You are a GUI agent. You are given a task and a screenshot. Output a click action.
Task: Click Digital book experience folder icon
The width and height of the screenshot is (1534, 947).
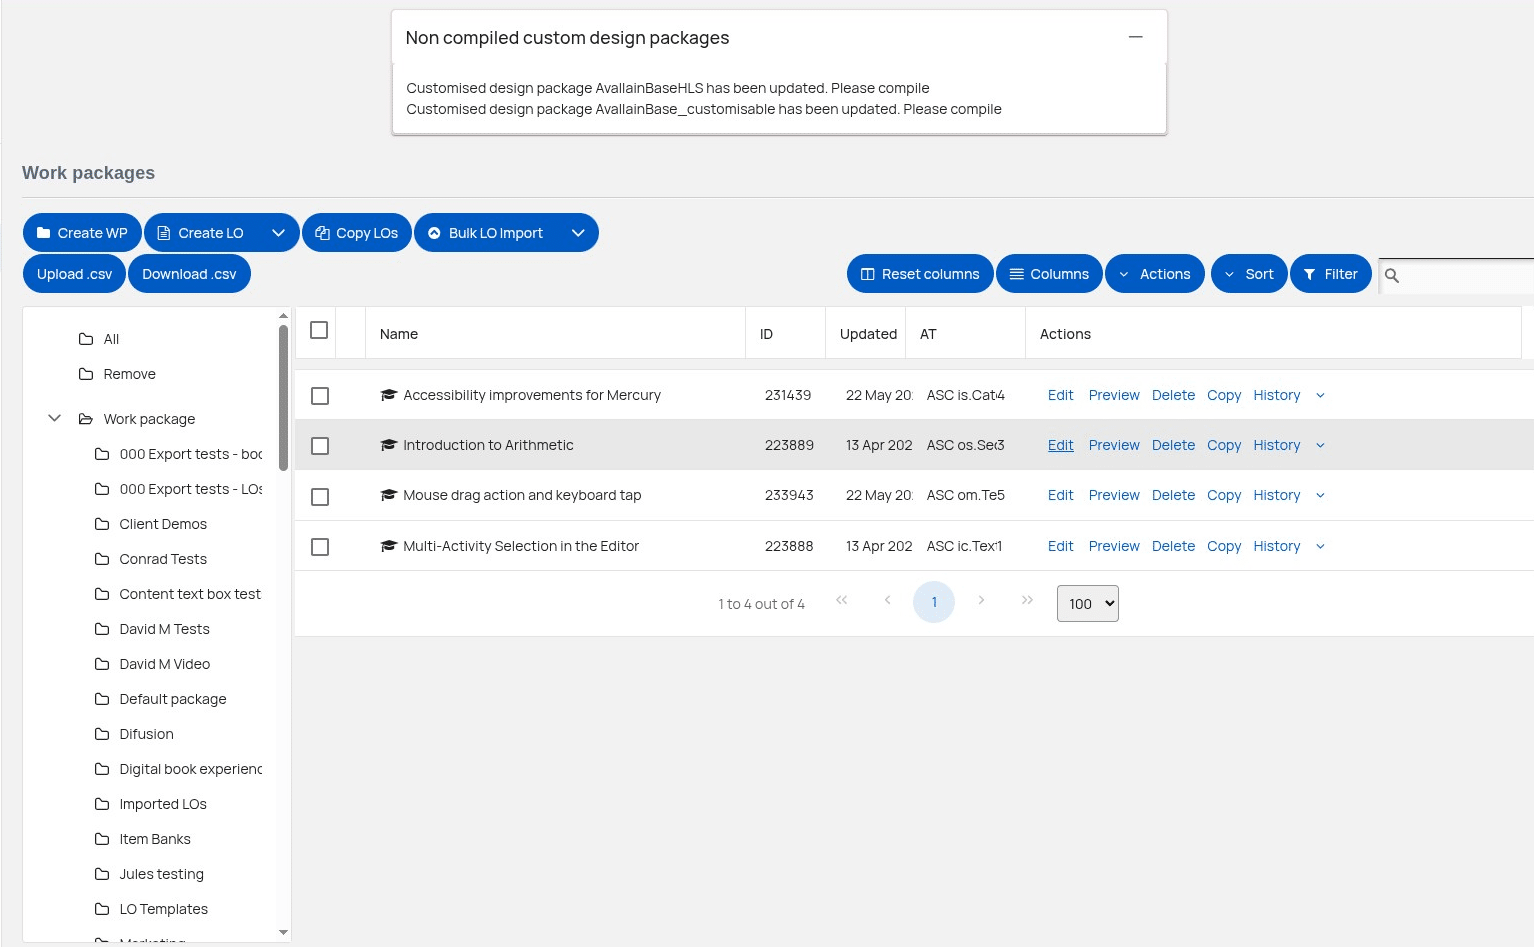point(102,769)
